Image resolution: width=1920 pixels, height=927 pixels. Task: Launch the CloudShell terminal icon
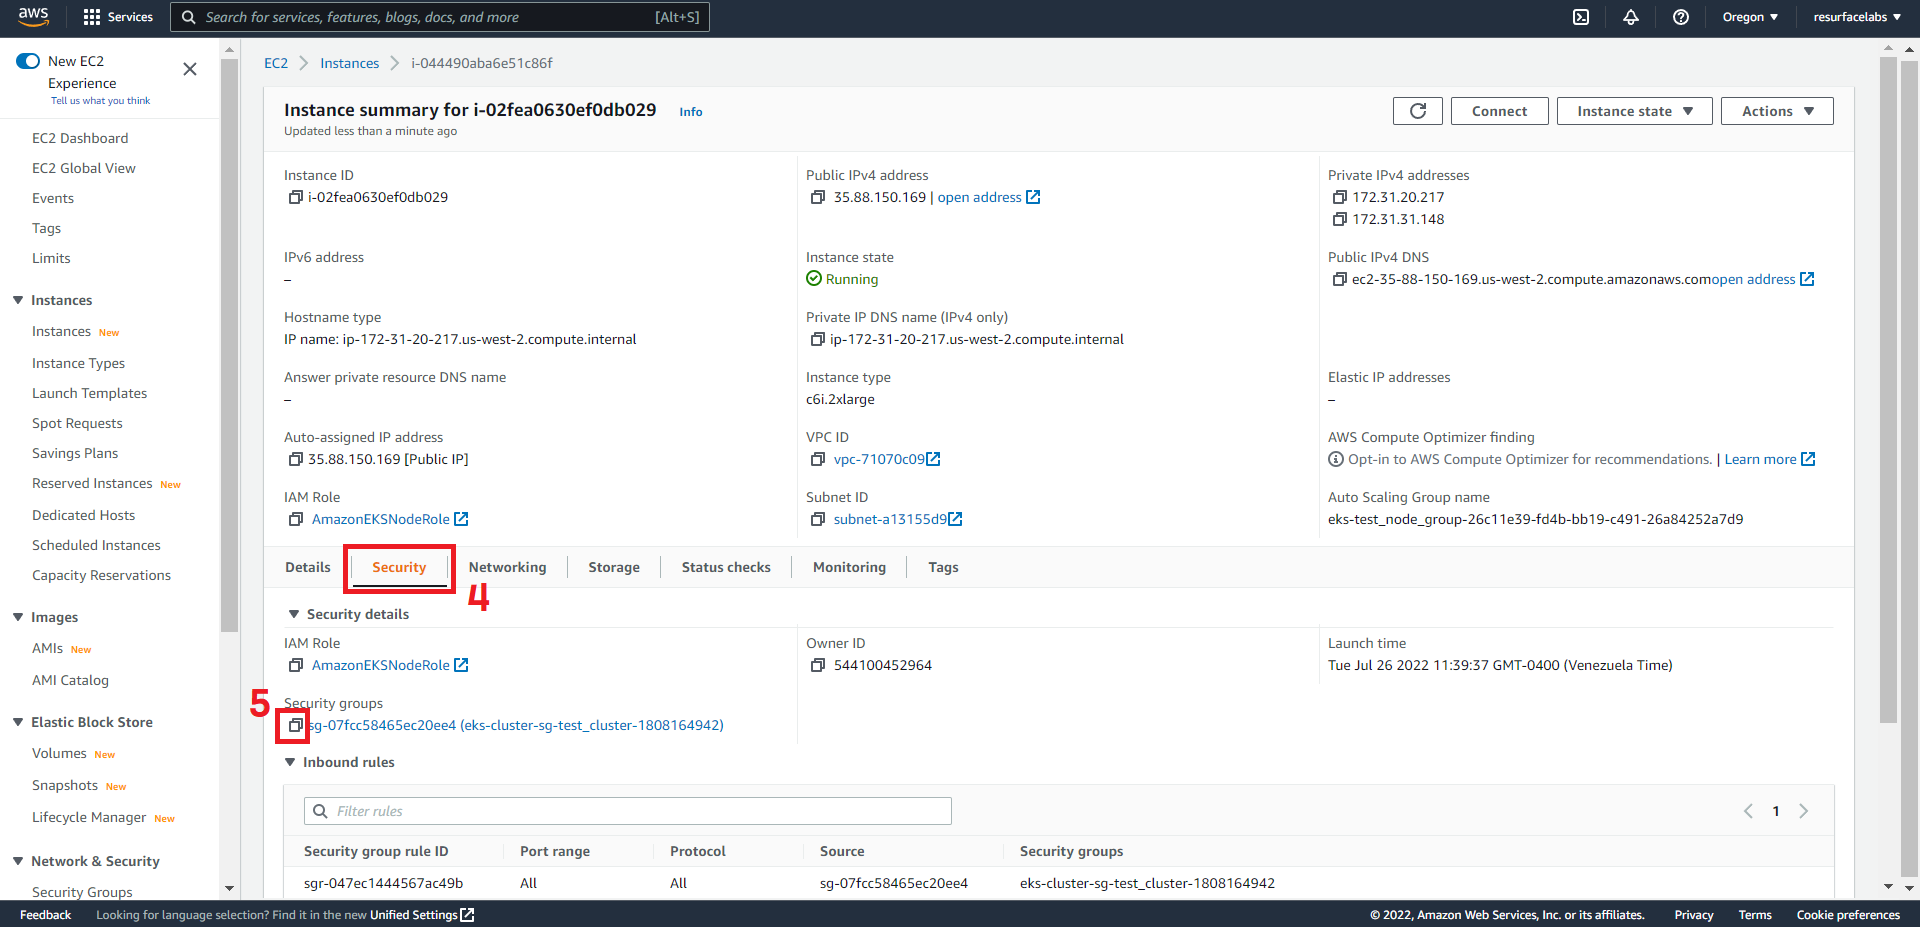(1581, 17)
